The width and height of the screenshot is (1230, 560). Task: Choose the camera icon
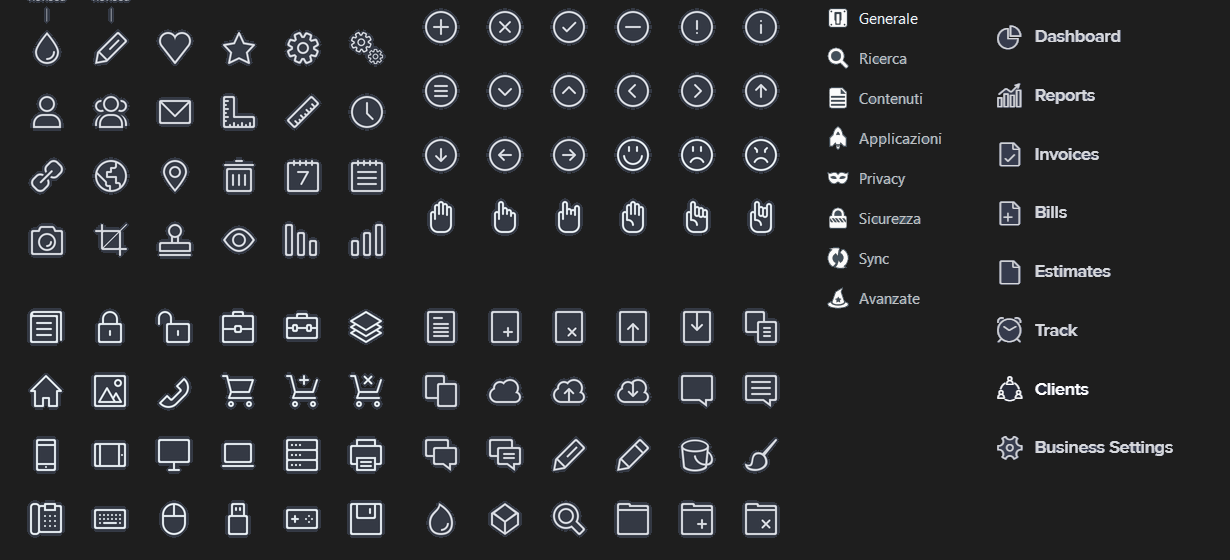47,240
